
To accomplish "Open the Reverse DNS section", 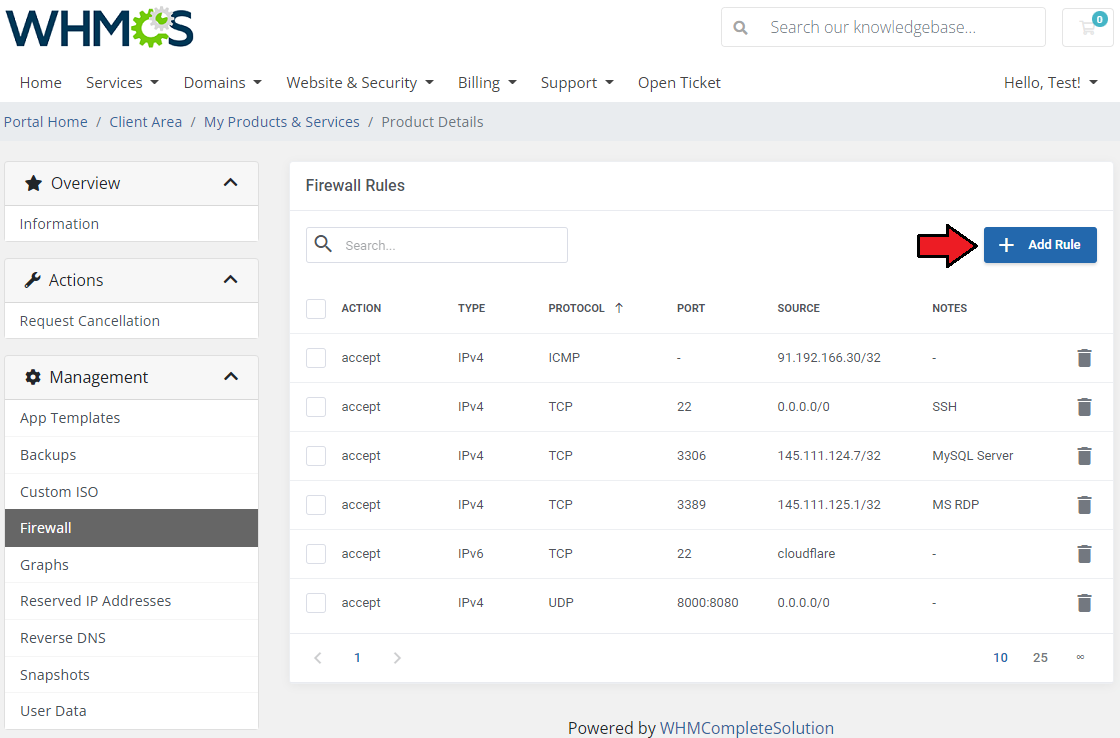I will [131, 638].
